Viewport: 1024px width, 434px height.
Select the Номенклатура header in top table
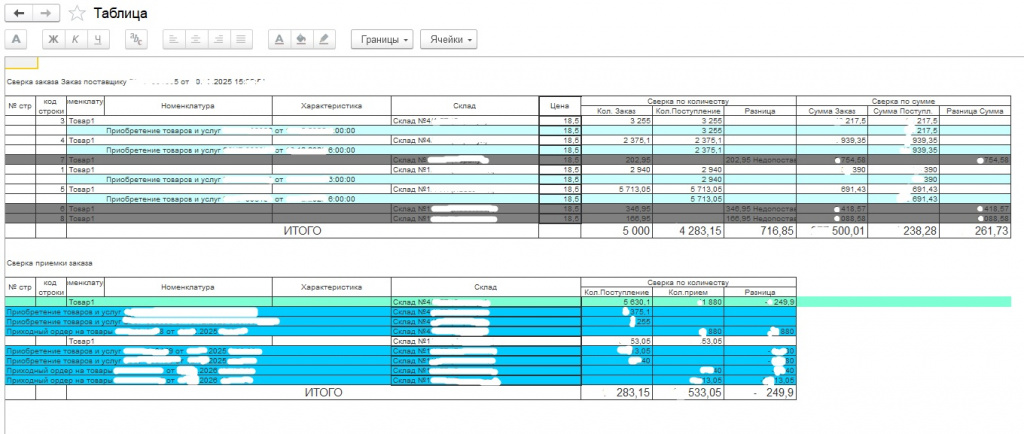pyautogui.click(x=187, y=105)
